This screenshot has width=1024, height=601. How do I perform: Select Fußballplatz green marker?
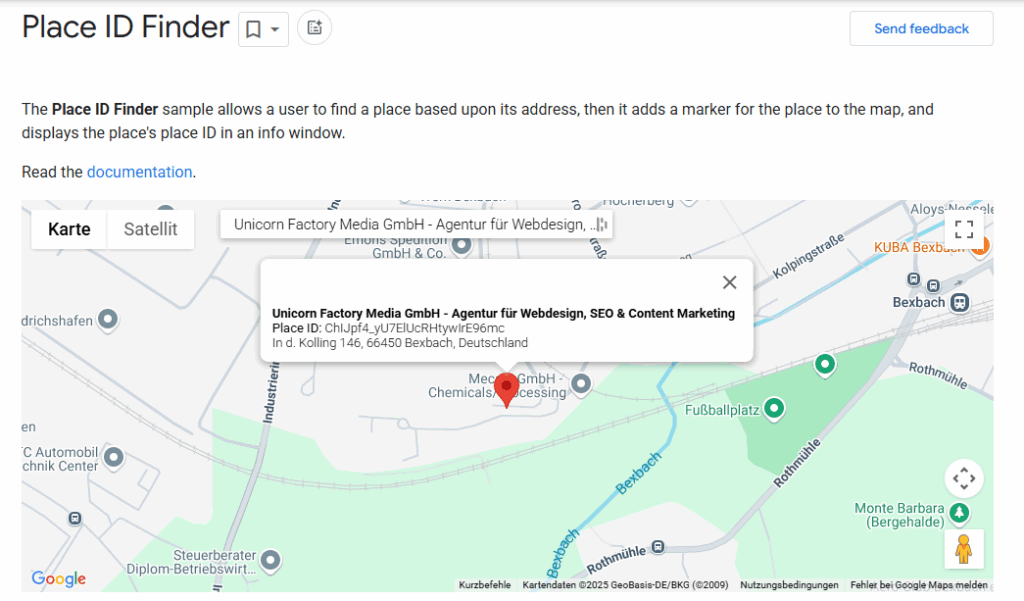click(774, 409)
